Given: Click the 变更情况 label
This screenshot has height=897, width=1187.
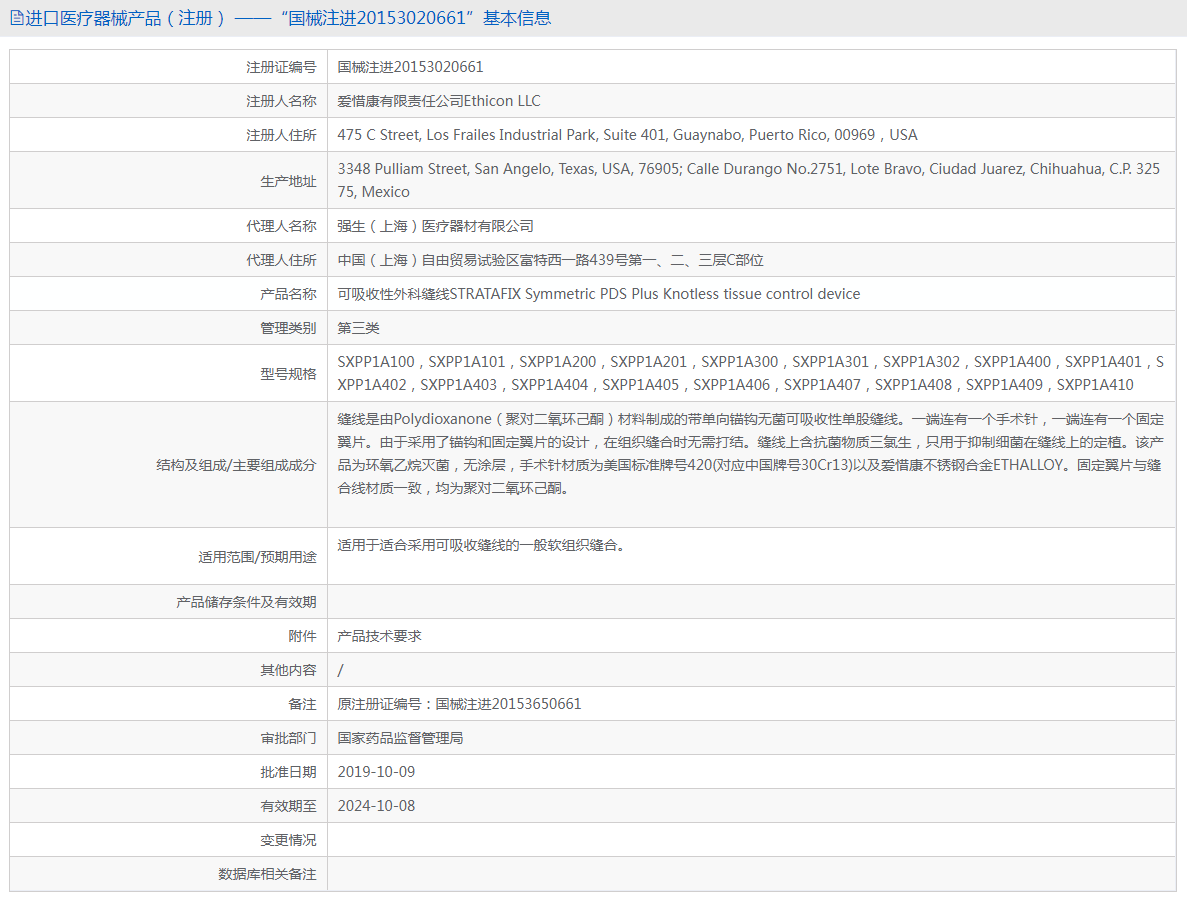Looking at the screenshot, I should 288,841.
